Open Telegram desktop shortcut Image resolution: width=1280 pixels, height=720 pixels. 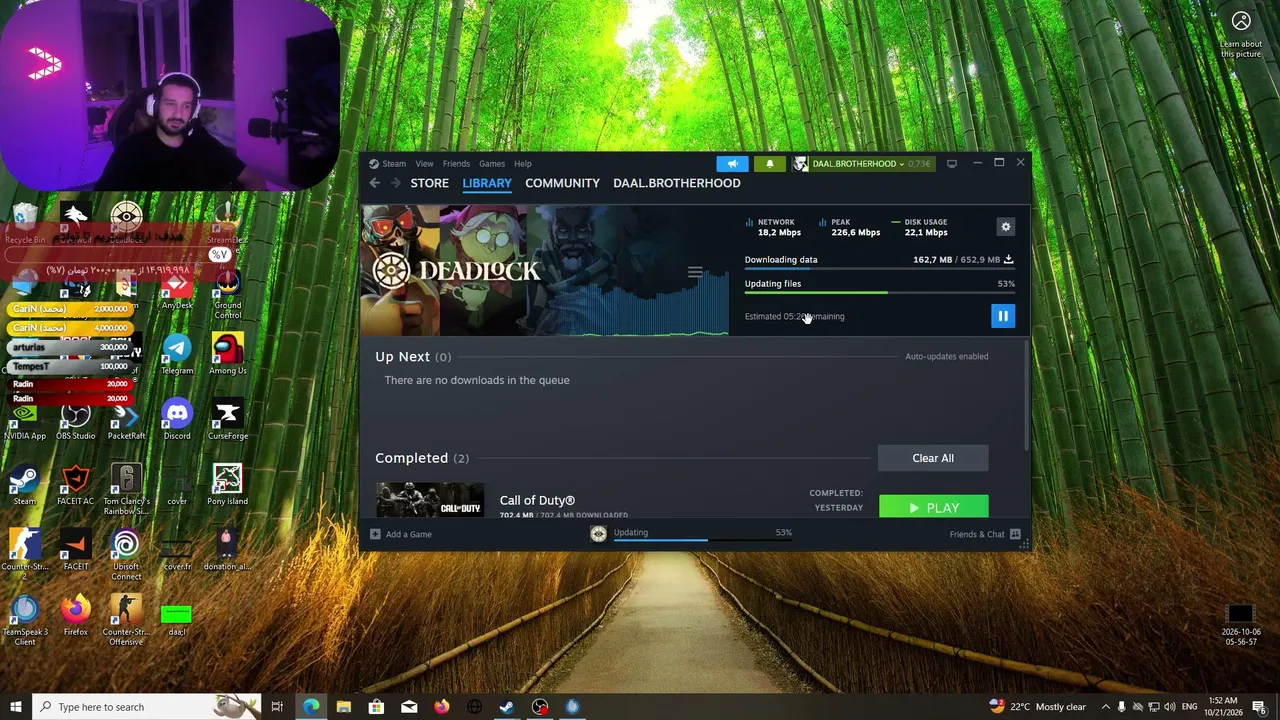coord(177,355)
